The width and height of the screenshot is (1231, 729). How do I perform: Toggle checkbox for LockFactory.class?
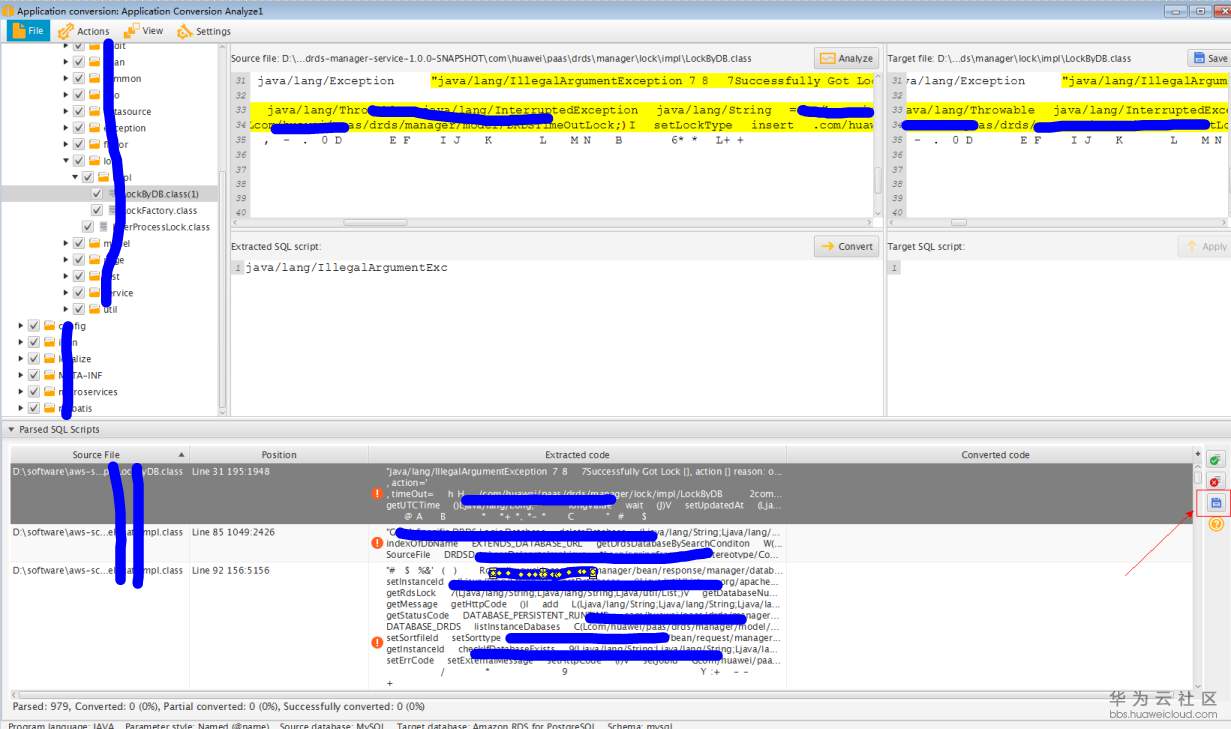[x=97, y=210]
